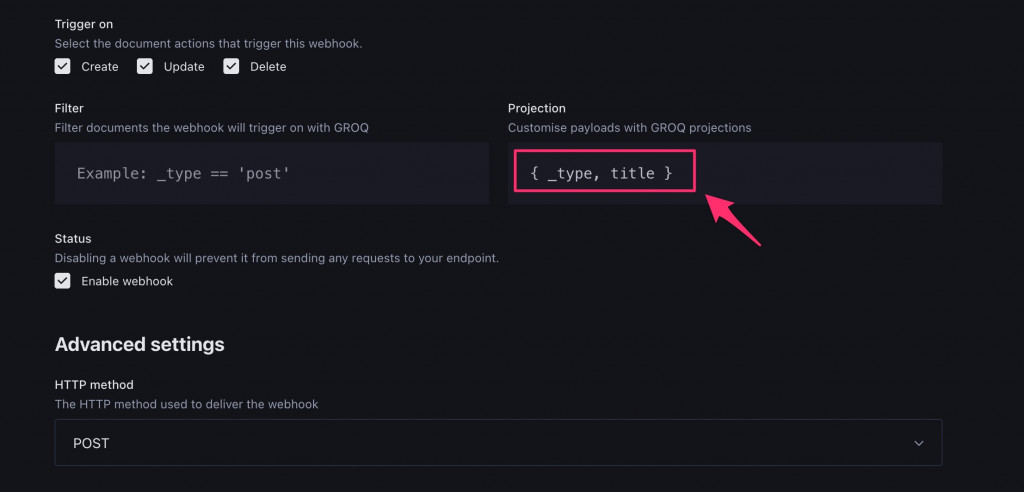Disable the Delete trigger checkbox
Viewport: 1024px width, 492px height.
point(231,67)
